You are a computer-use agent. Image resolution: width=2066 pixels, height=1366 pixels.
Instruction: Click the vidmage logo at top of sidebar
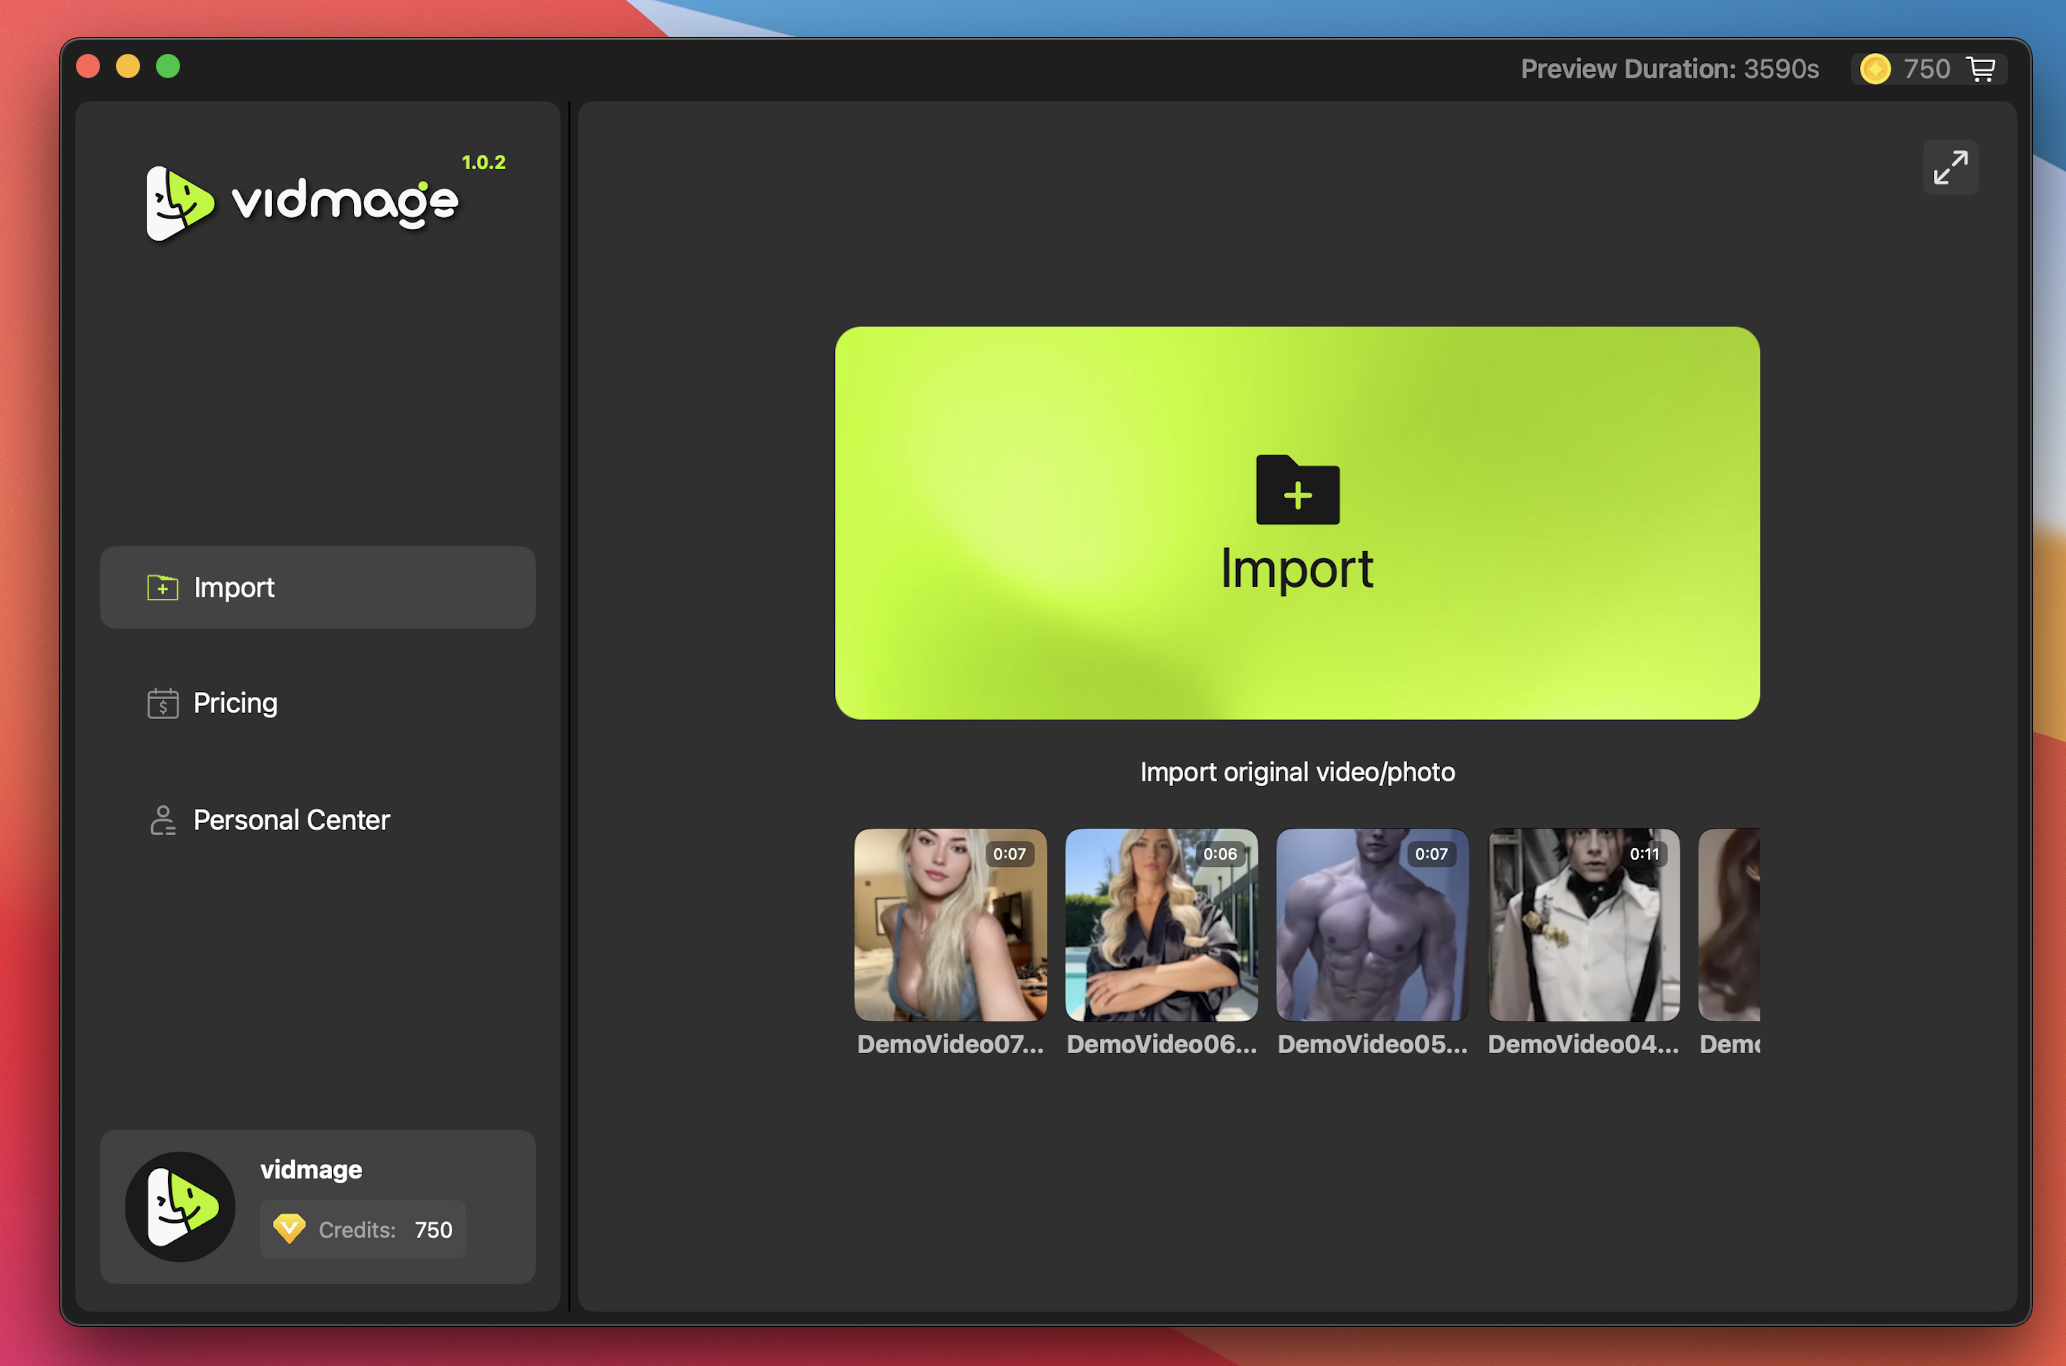302,202
